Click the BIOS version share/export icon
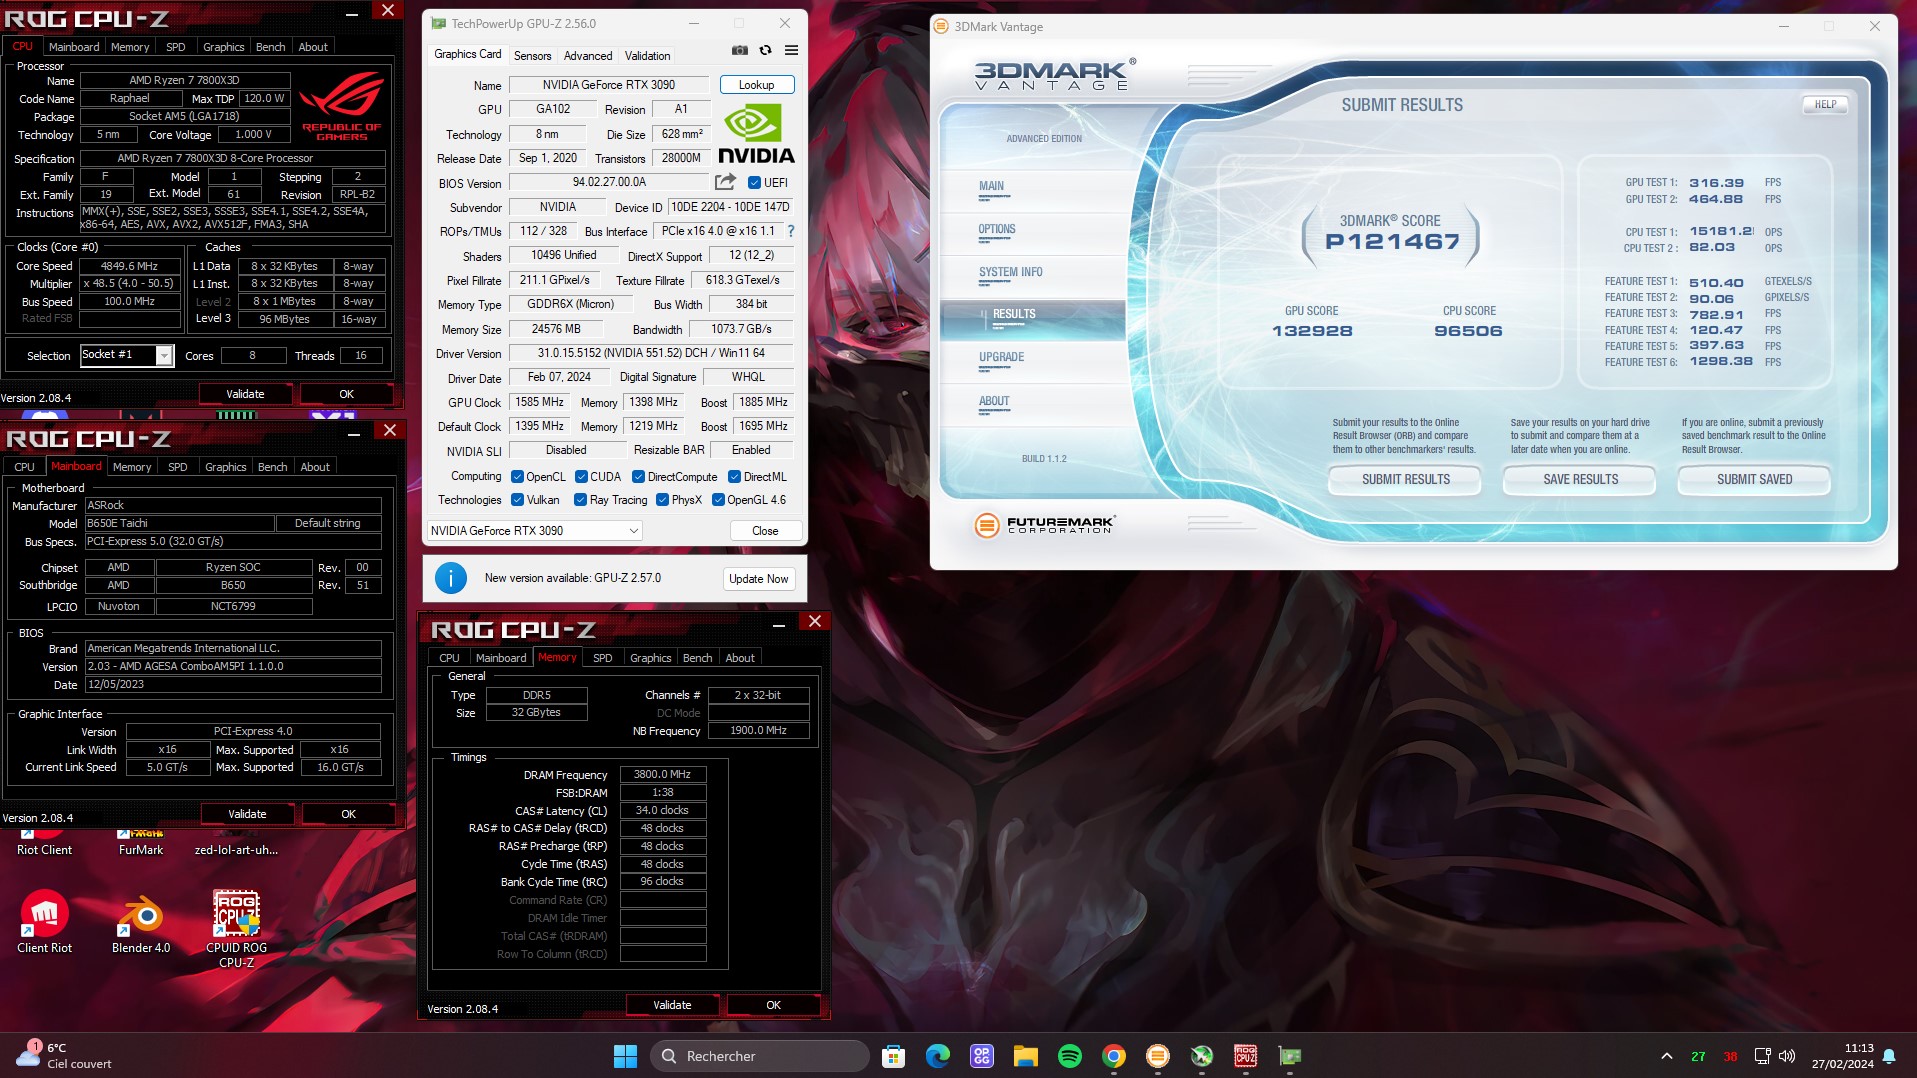The image size is (1917, 1078). (725, 182)
